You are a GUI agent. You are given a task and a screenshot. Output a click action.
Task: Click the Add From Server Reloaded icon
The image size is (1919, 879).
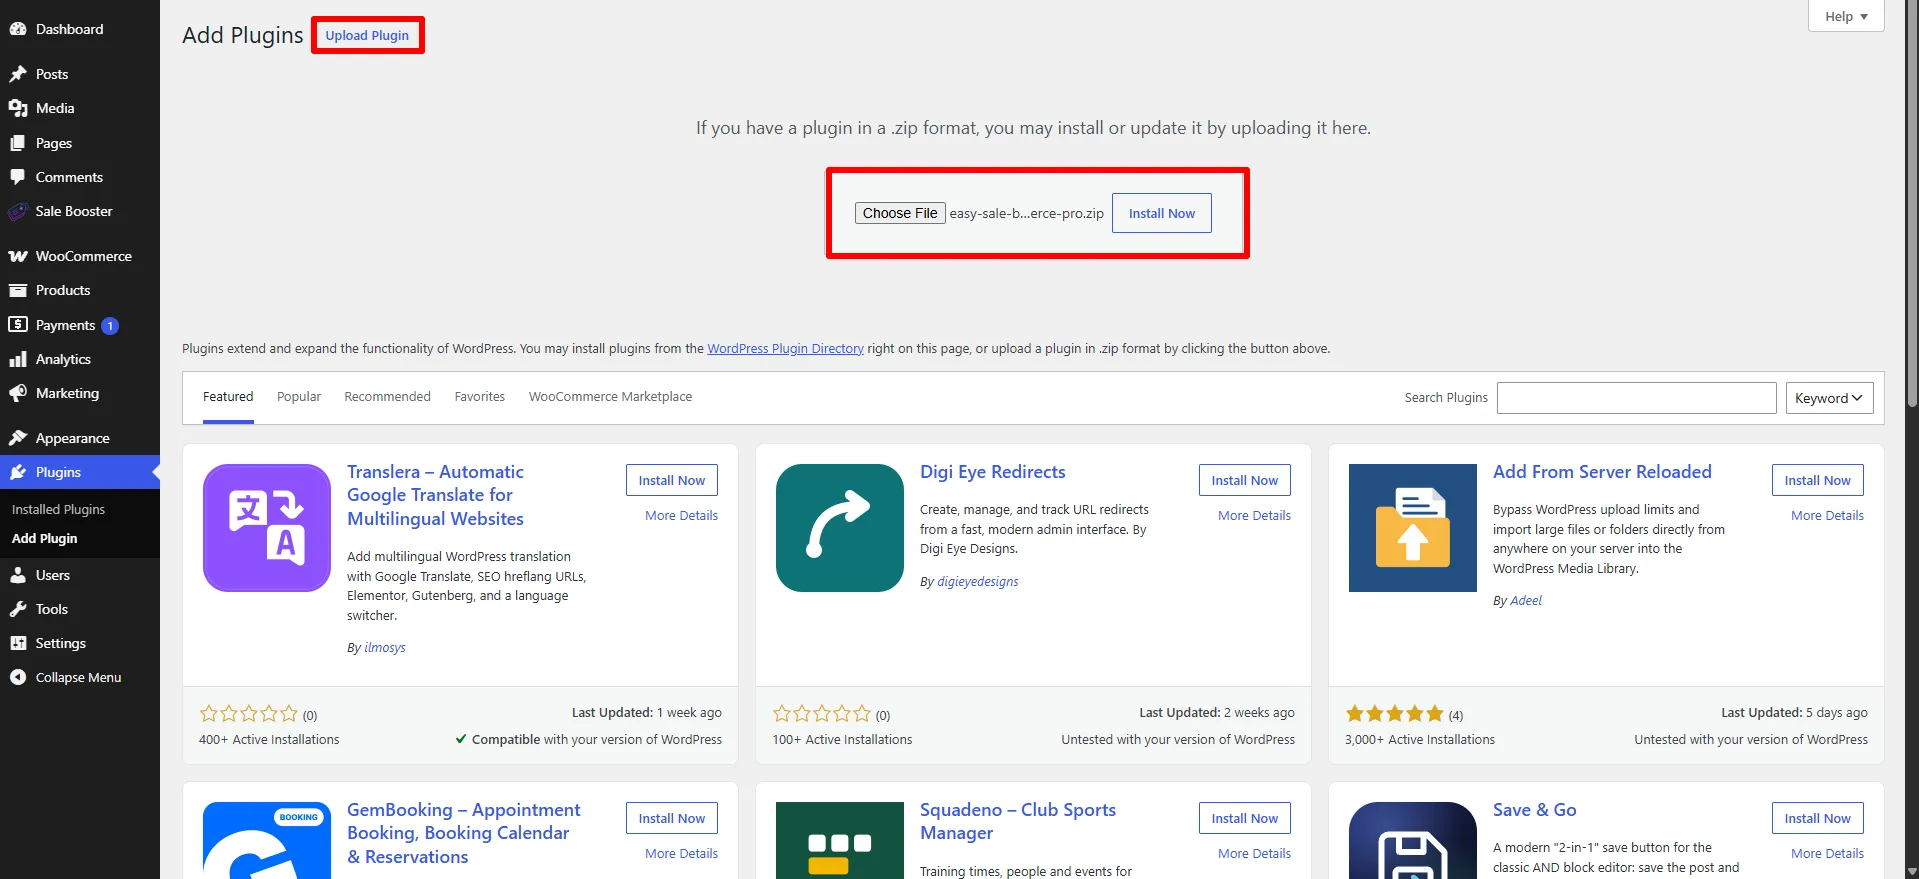click(1413, 528)
